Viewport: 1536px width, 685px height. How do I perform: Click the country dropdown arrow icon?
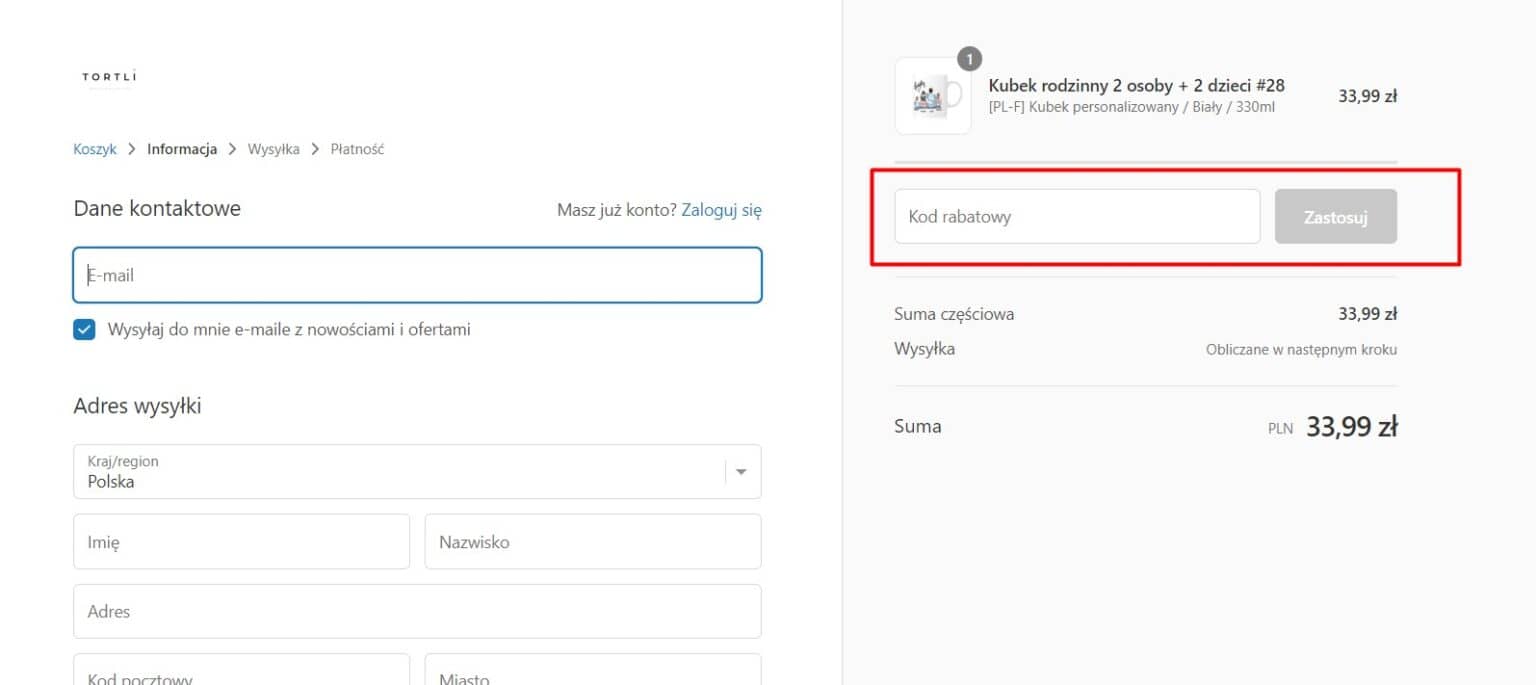pos(741,472)
